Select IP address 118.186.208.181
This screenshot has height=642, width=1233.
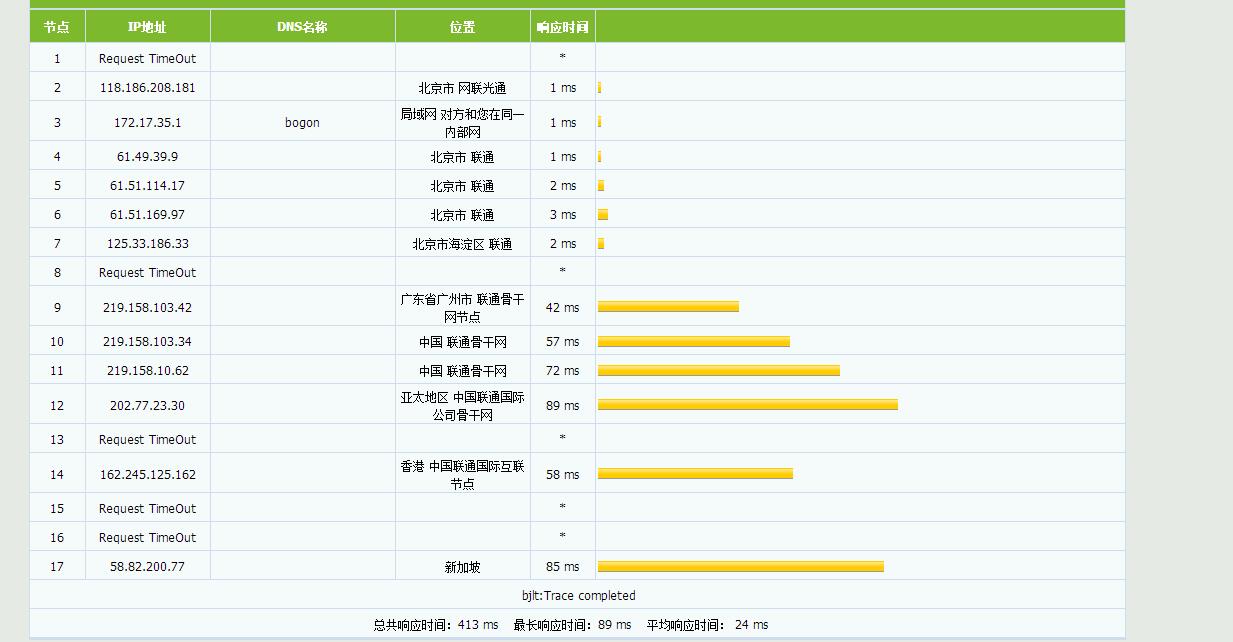(x=148, y=88)
